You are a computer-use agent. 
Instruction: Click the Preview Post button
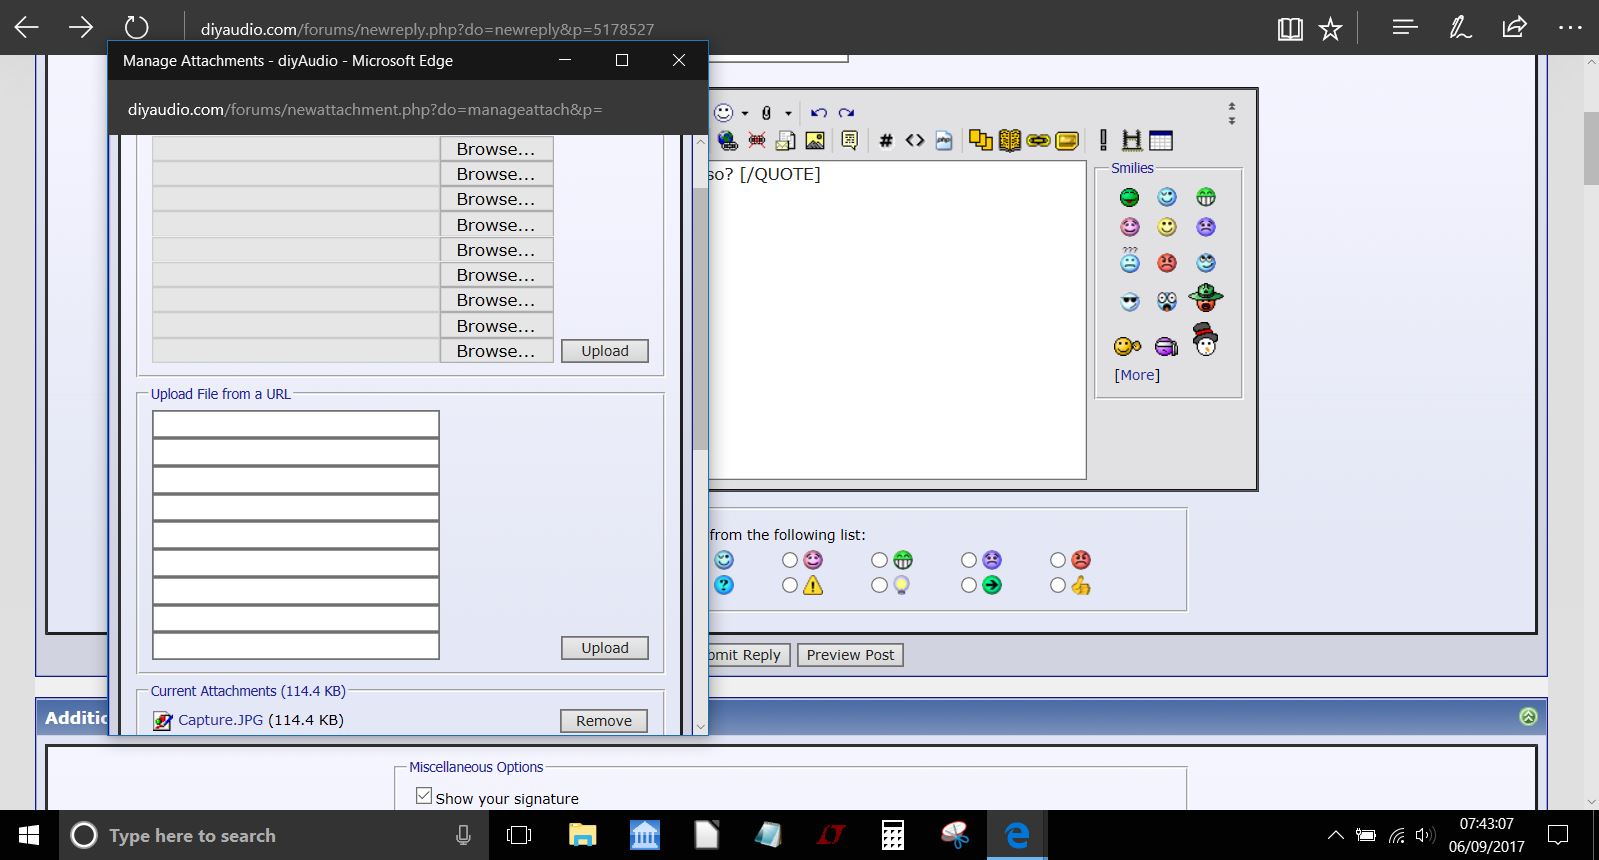(851, 655)
